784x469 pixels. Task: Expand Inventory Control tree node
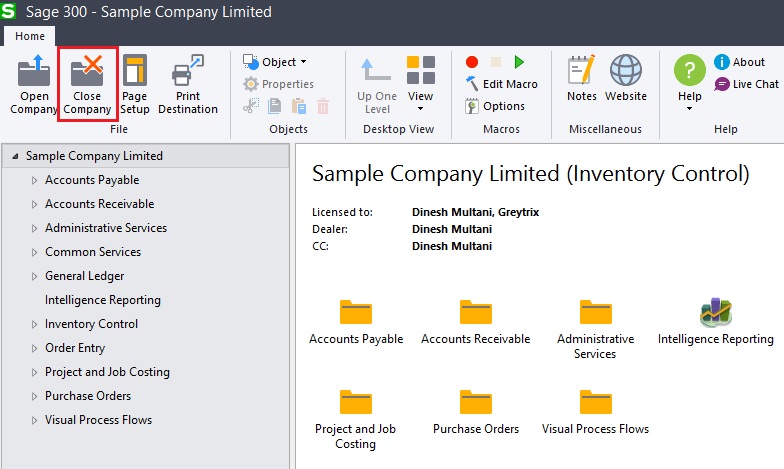34,324
